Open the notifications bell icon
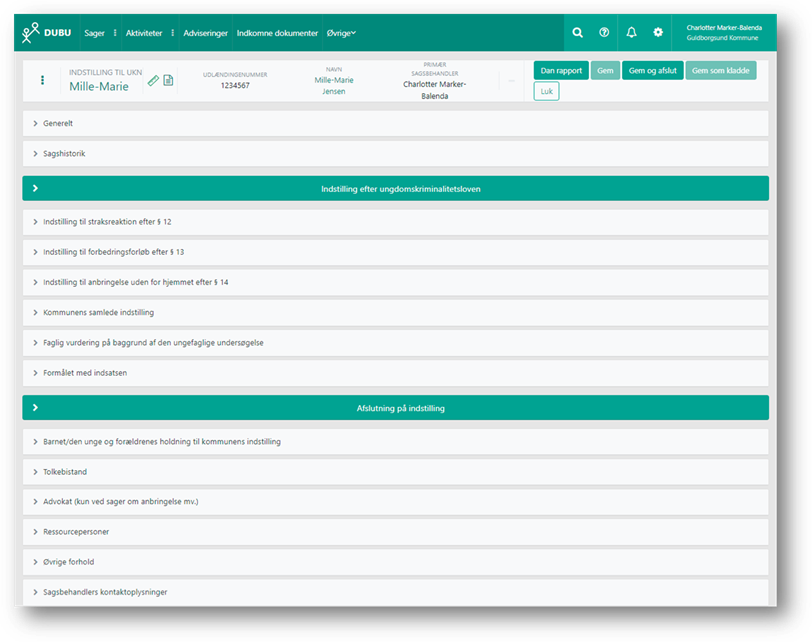 coord(631,33)
